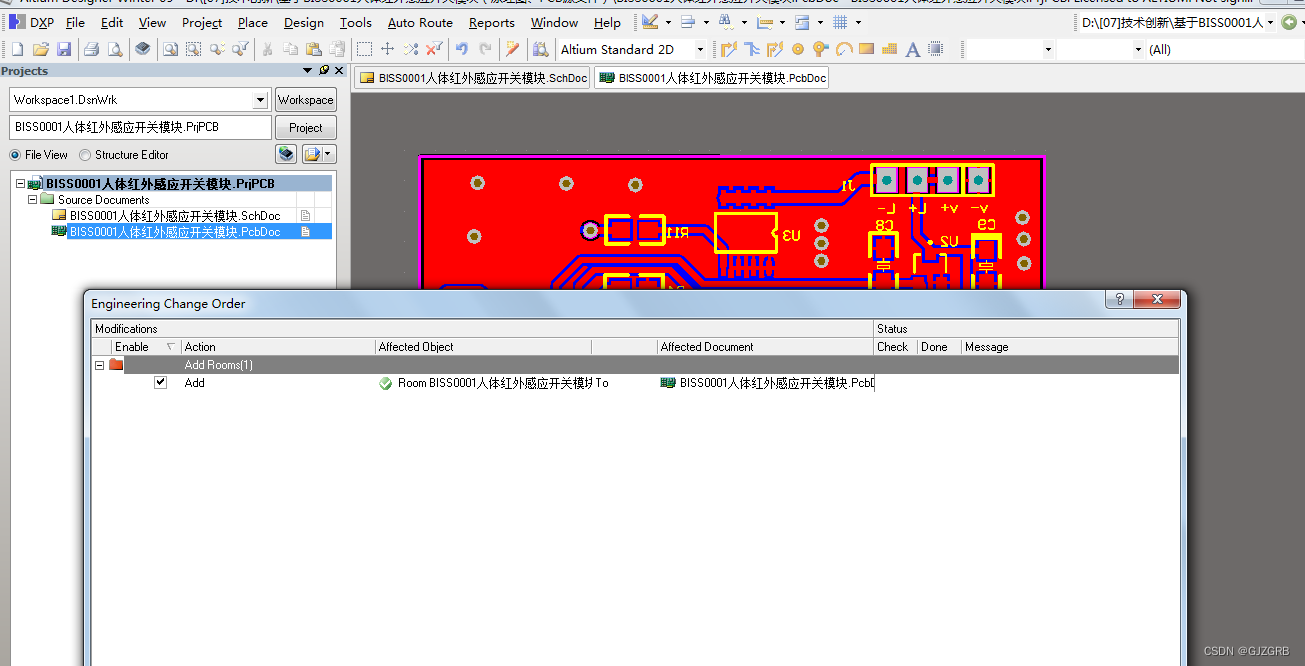Place a component
This screenshot has width=1305, height=666.
[936, 49]
